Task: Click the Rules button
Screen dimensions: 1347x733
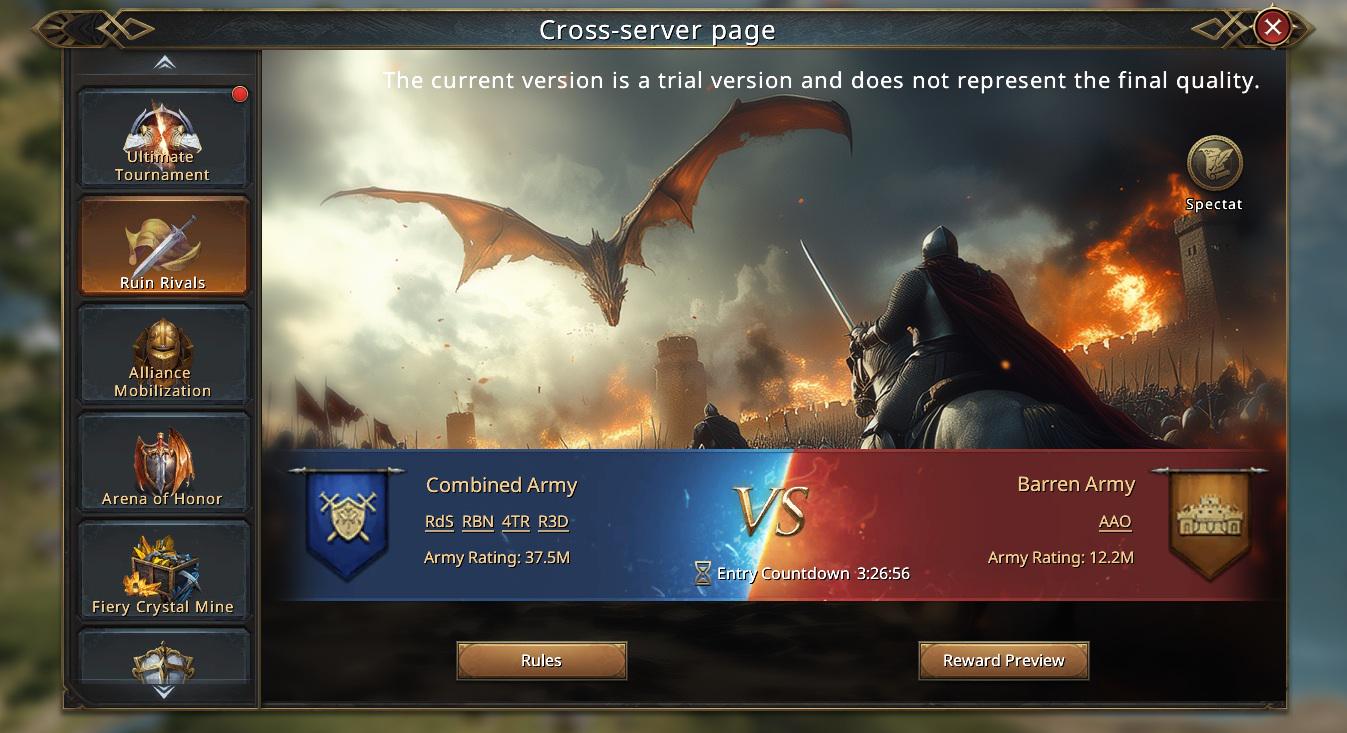Action: [541, 661]
